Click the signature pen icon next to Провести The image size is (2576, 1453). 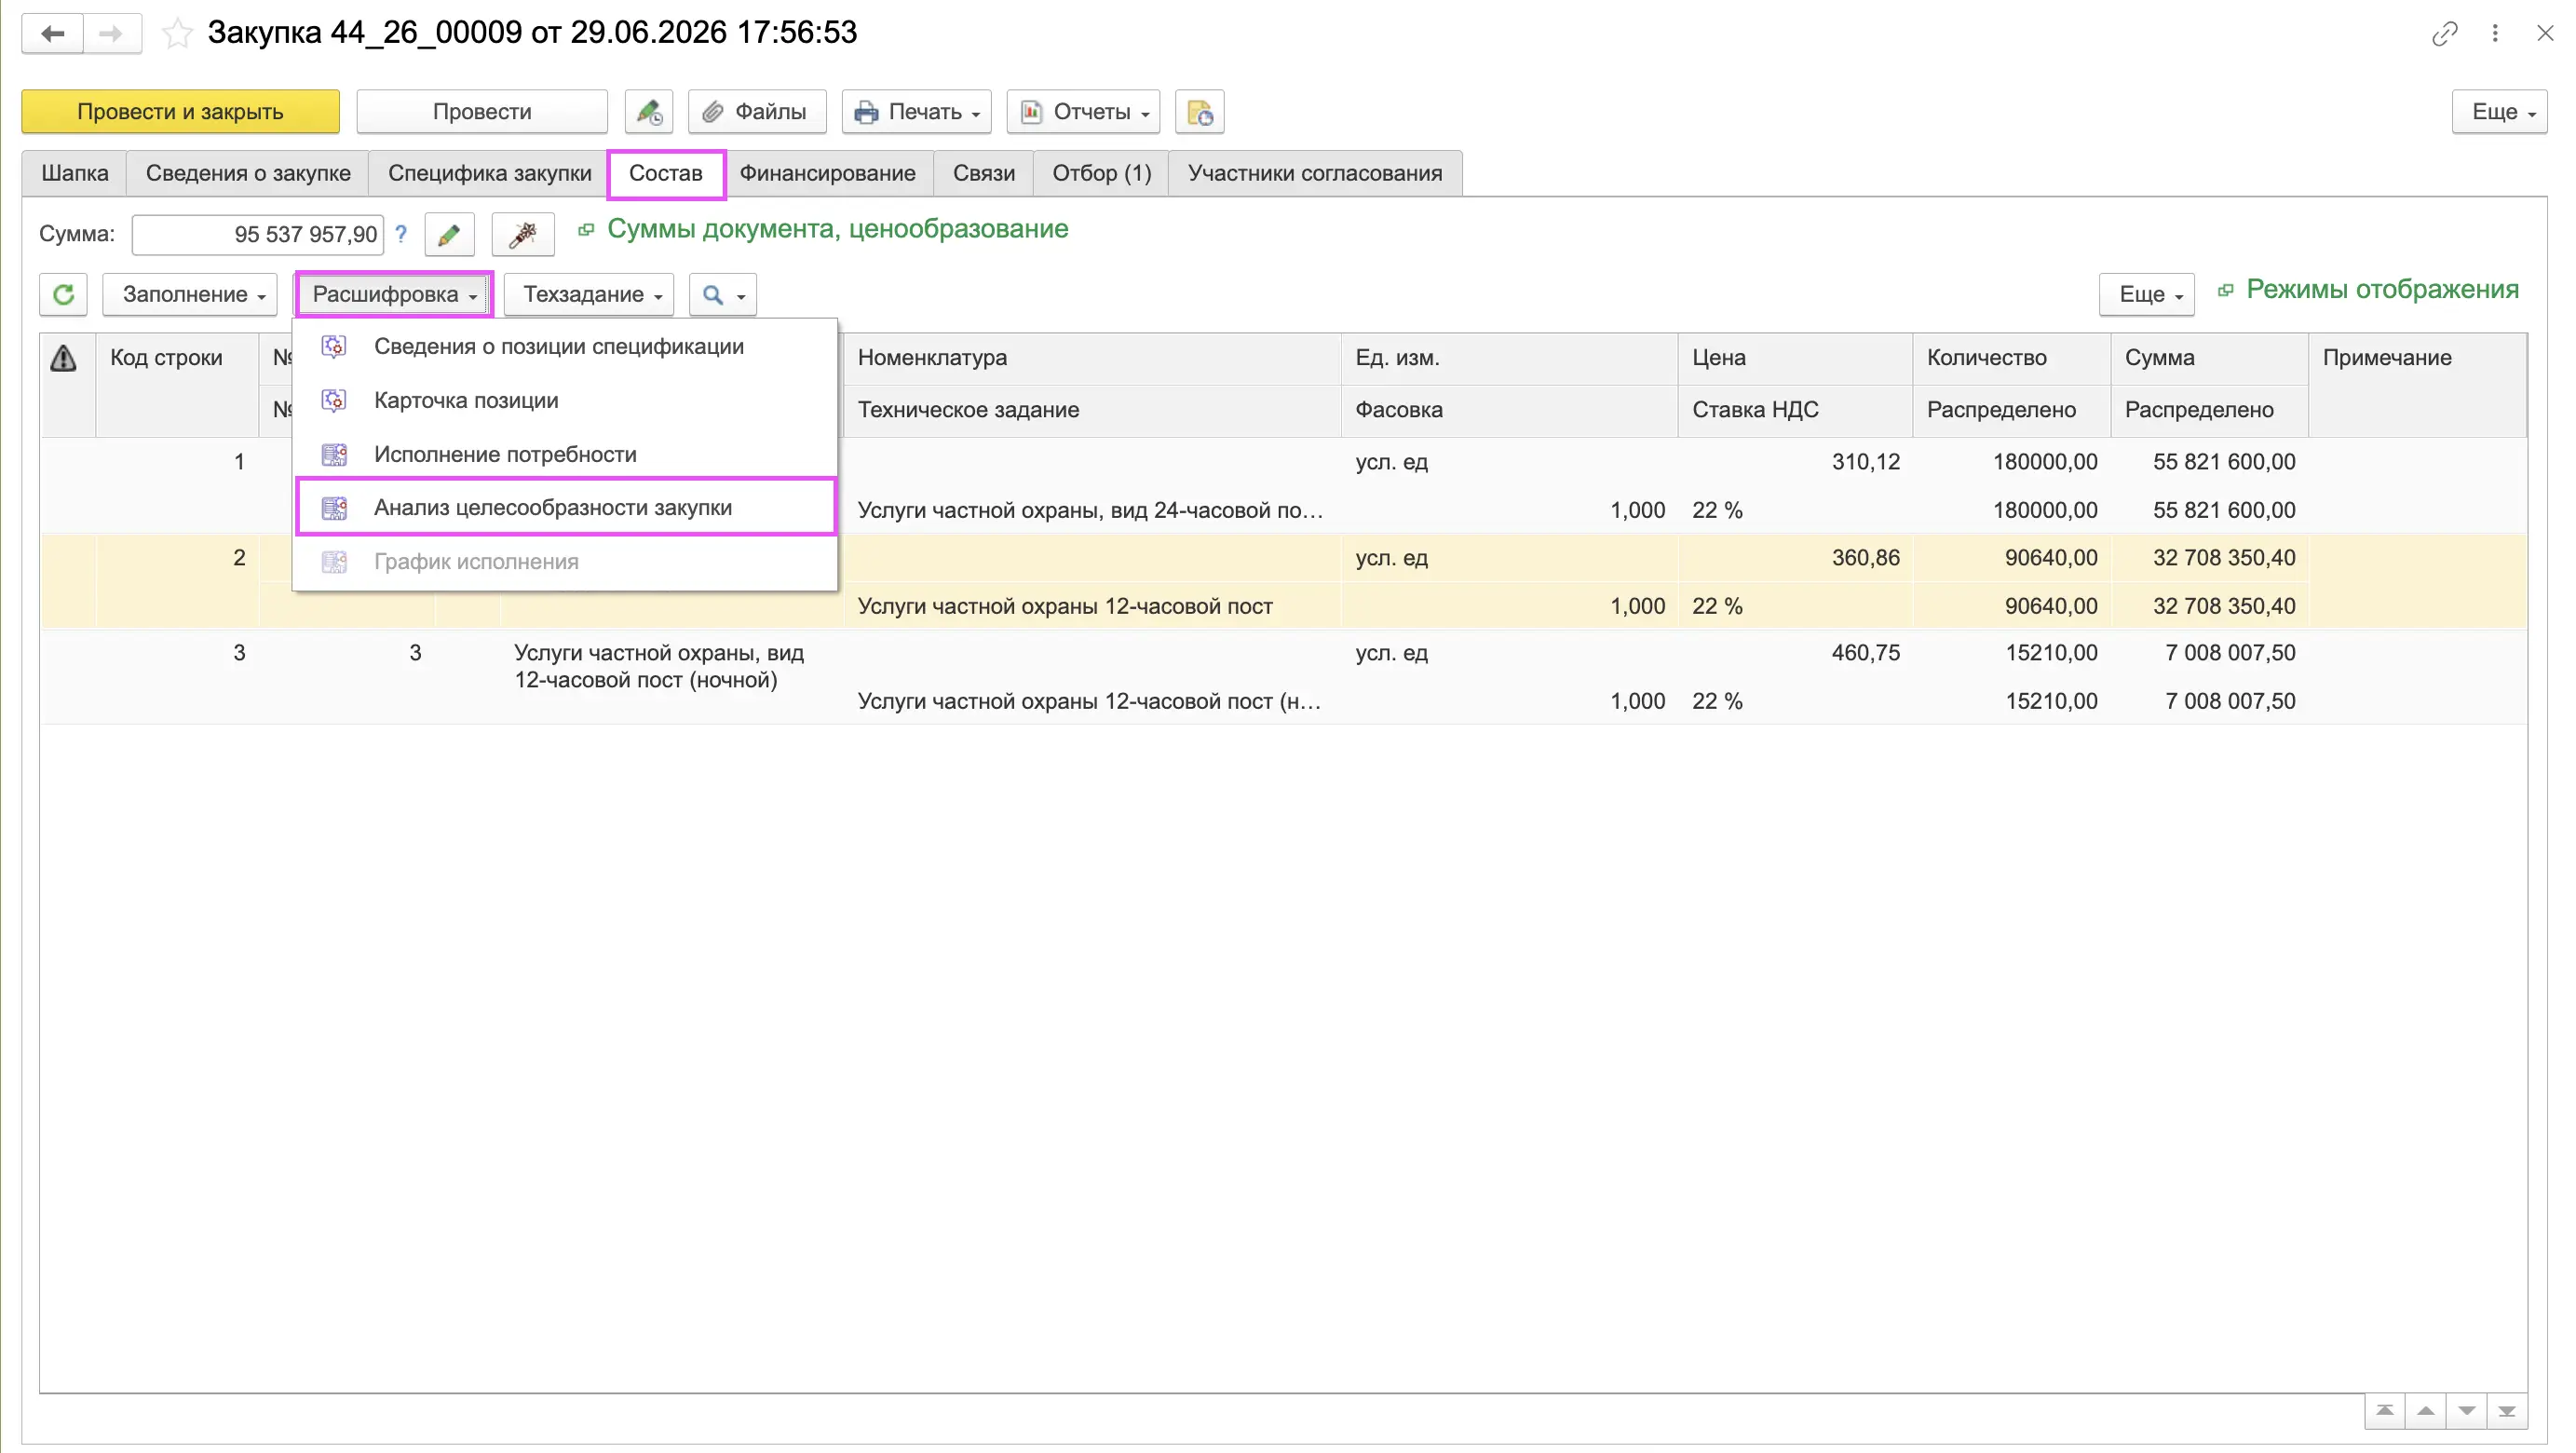tap(649, 112)
